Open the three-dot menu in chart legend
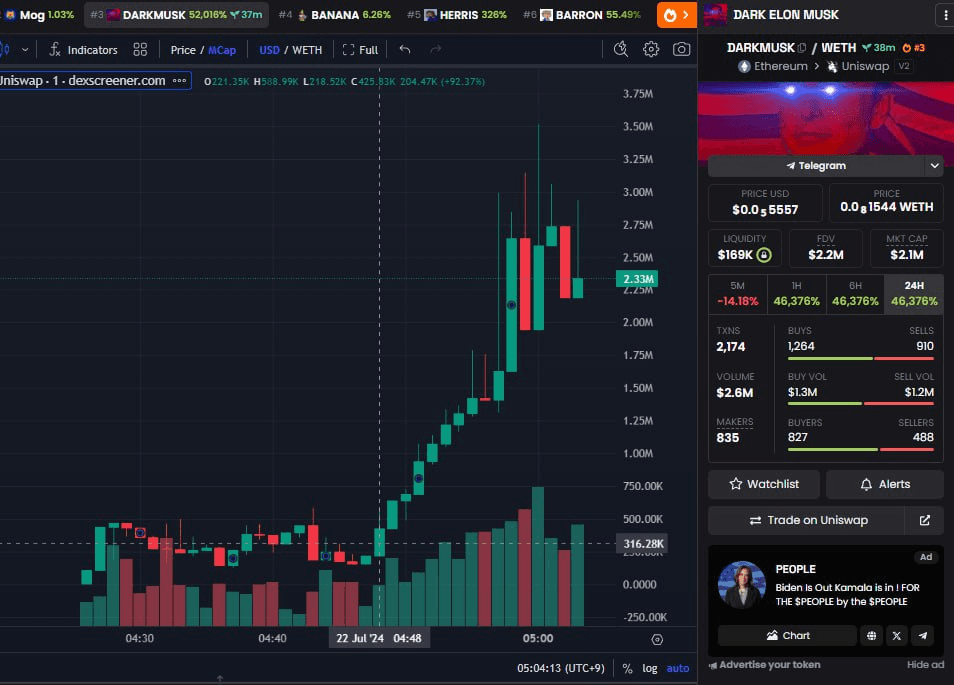 click(179, 80)
